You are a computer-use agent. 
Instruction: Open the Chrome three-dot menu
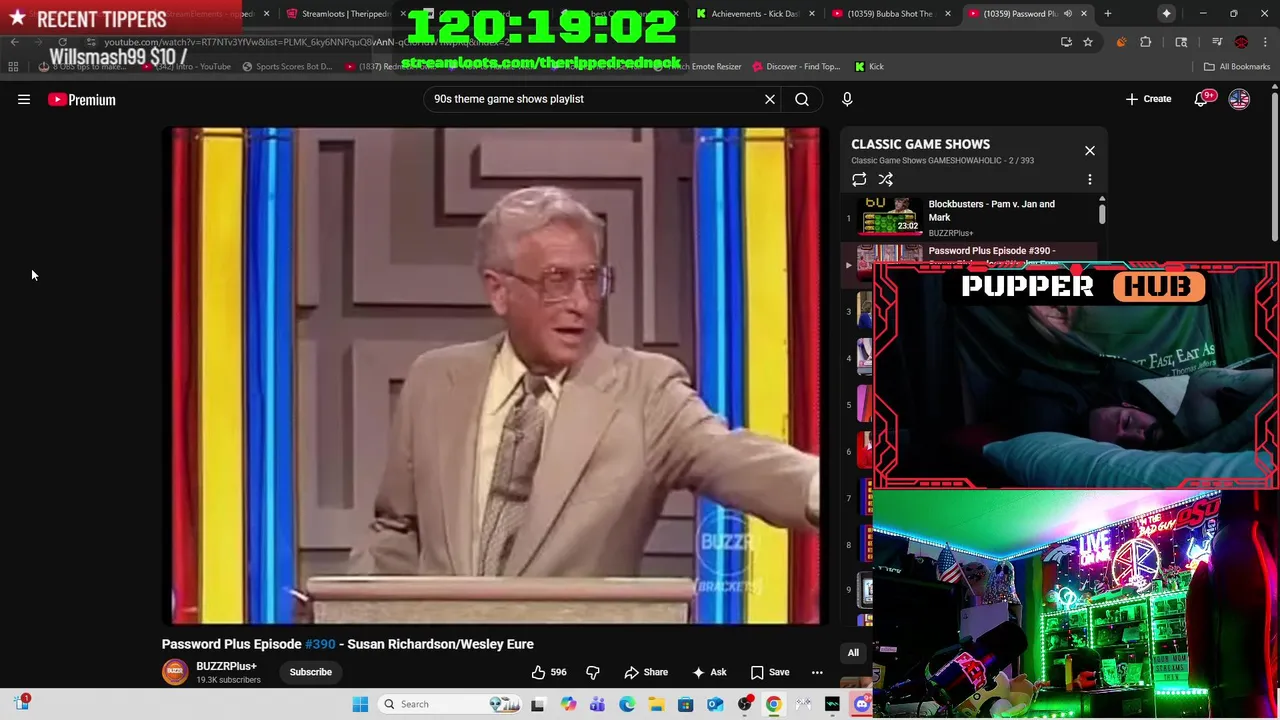click(1266, 42)
